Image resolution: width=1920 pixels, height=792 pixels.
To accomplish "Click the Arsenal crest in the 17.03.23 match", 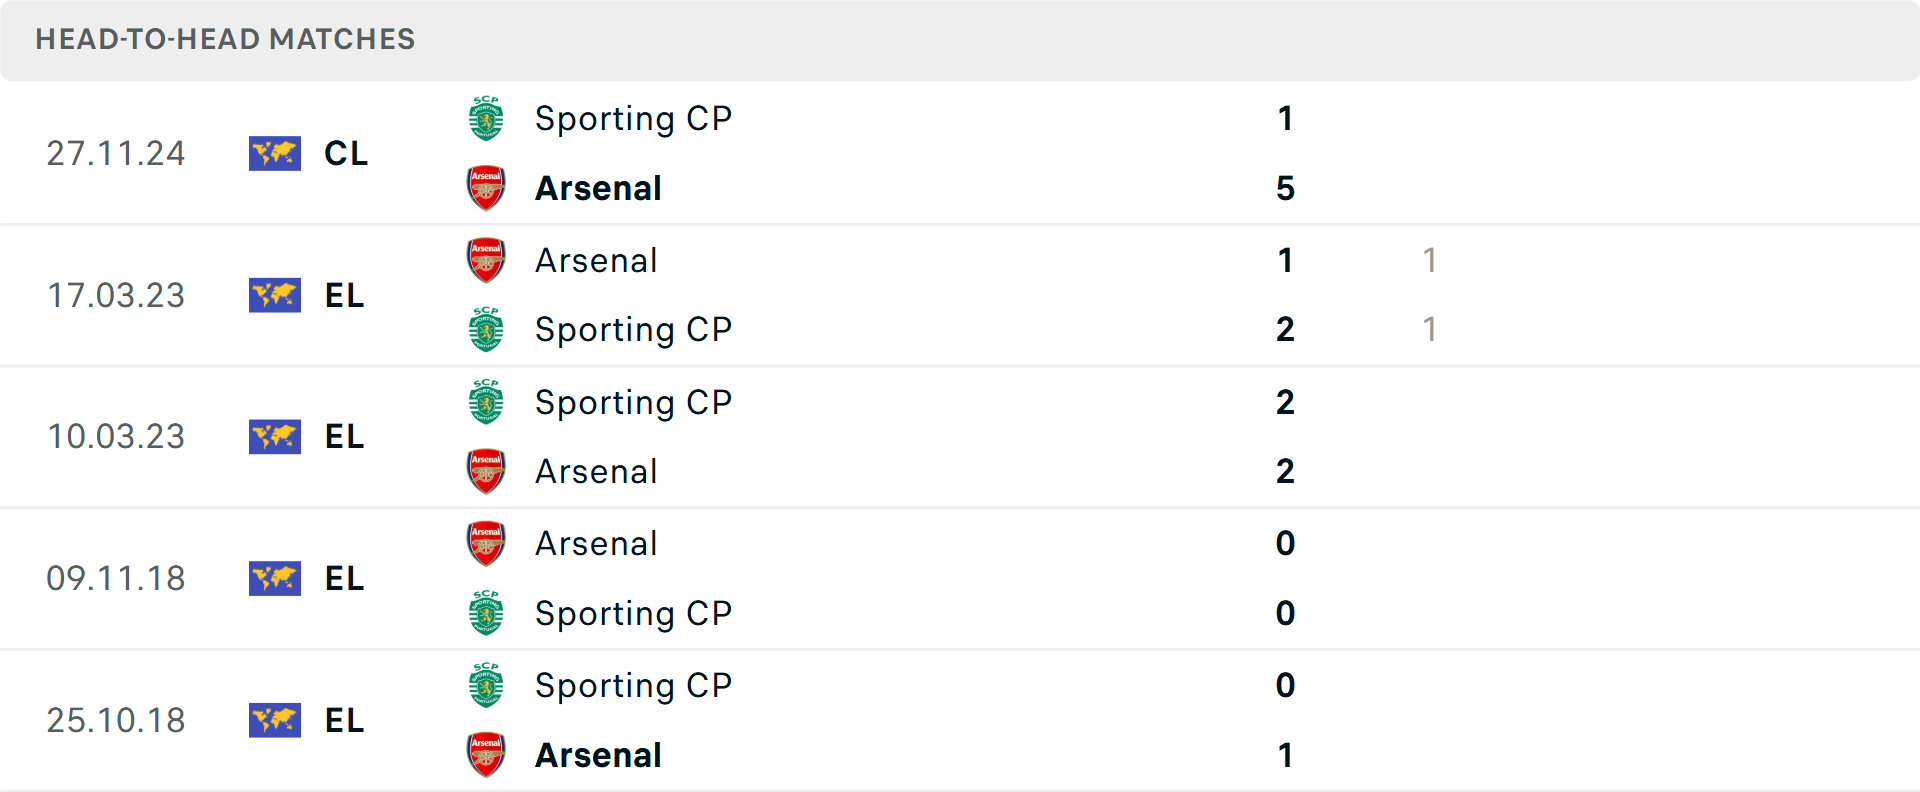I will pos(486,259).
